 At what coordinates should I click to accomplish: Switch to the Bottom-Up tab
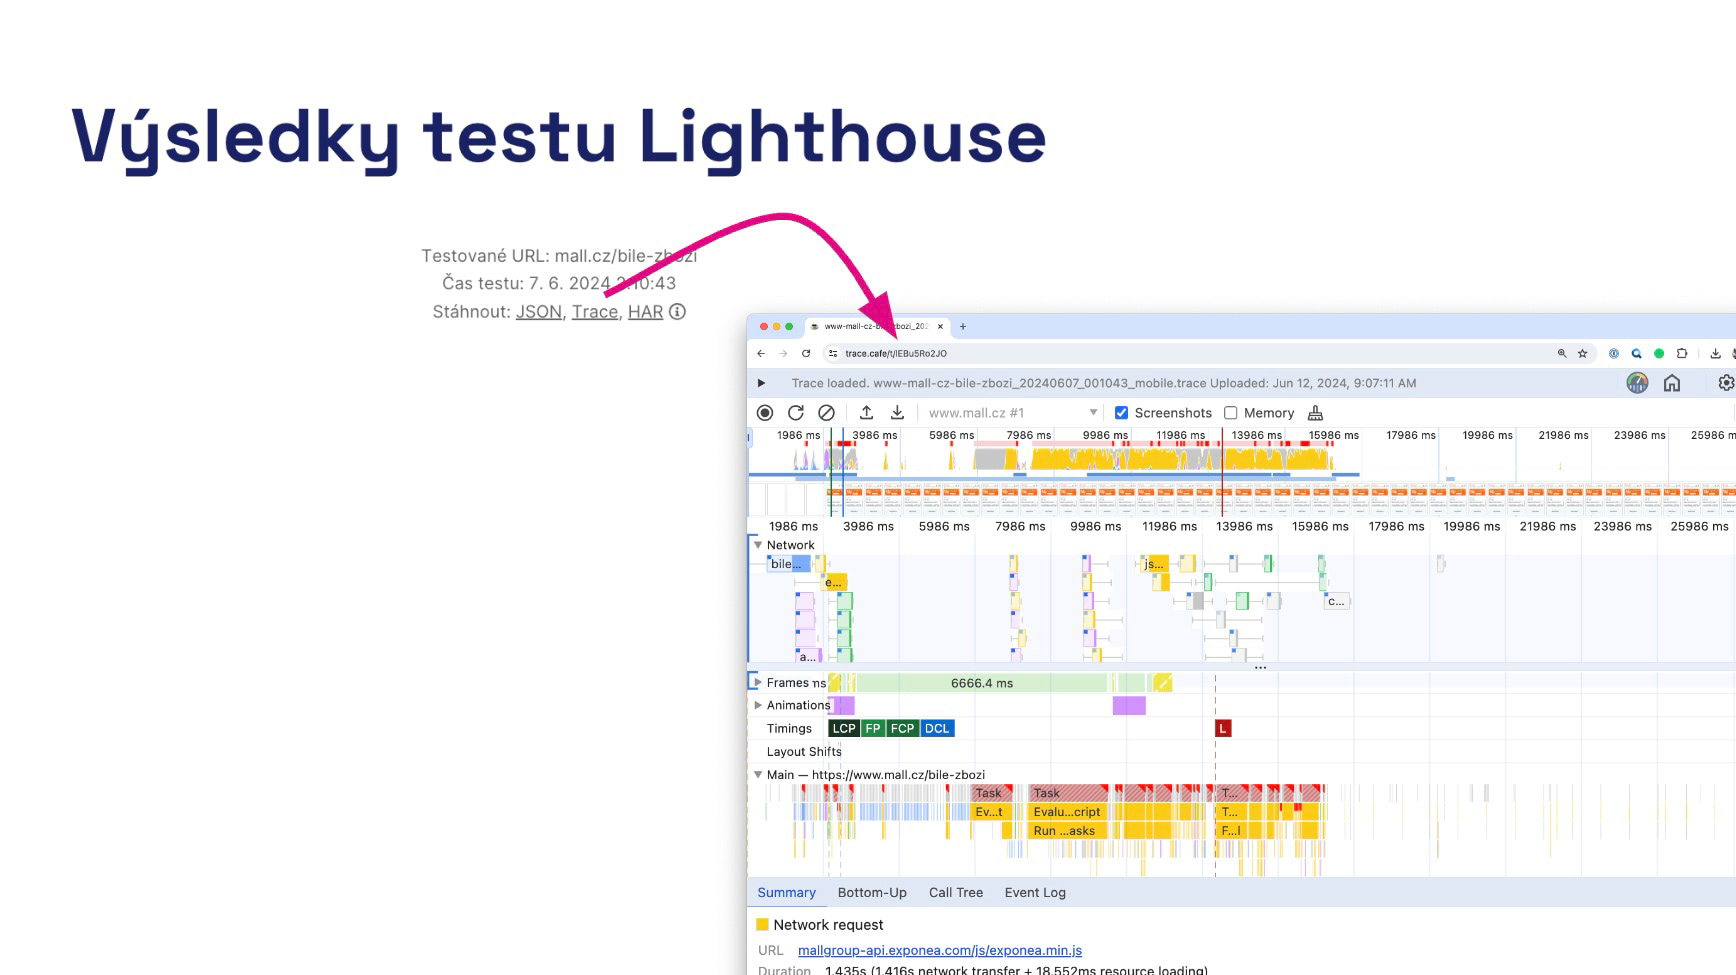[872, 892]
